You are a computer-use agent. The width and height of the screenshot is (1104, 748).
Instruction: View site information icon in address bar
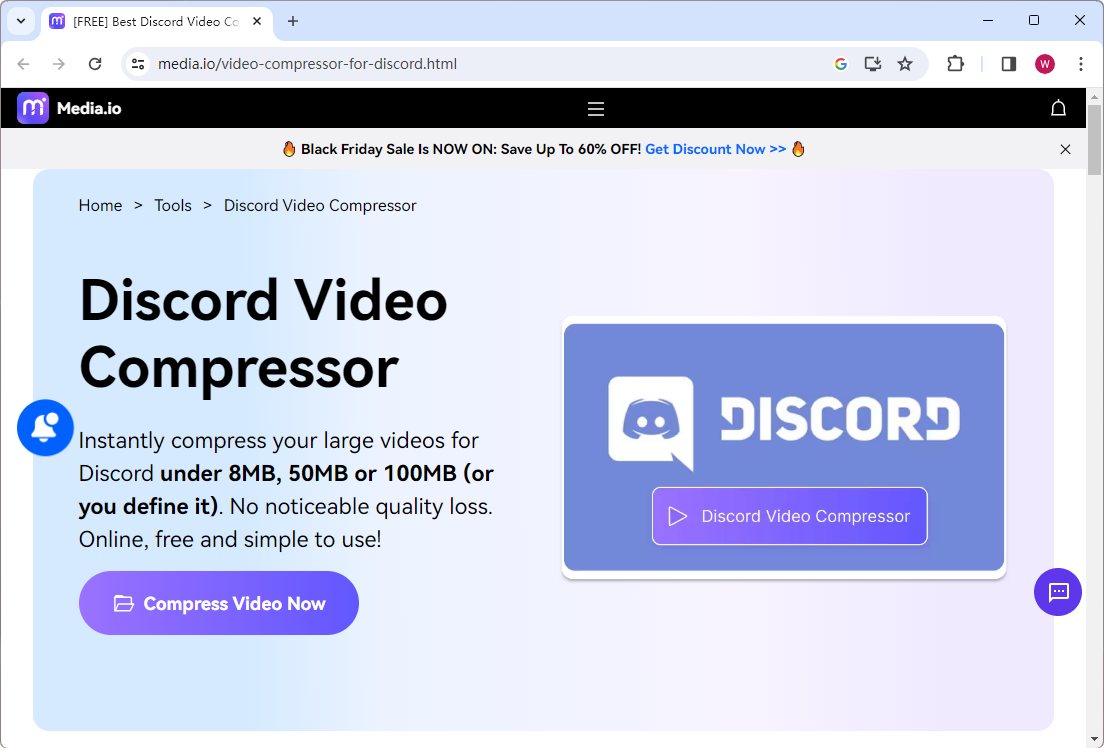[138, 64]
